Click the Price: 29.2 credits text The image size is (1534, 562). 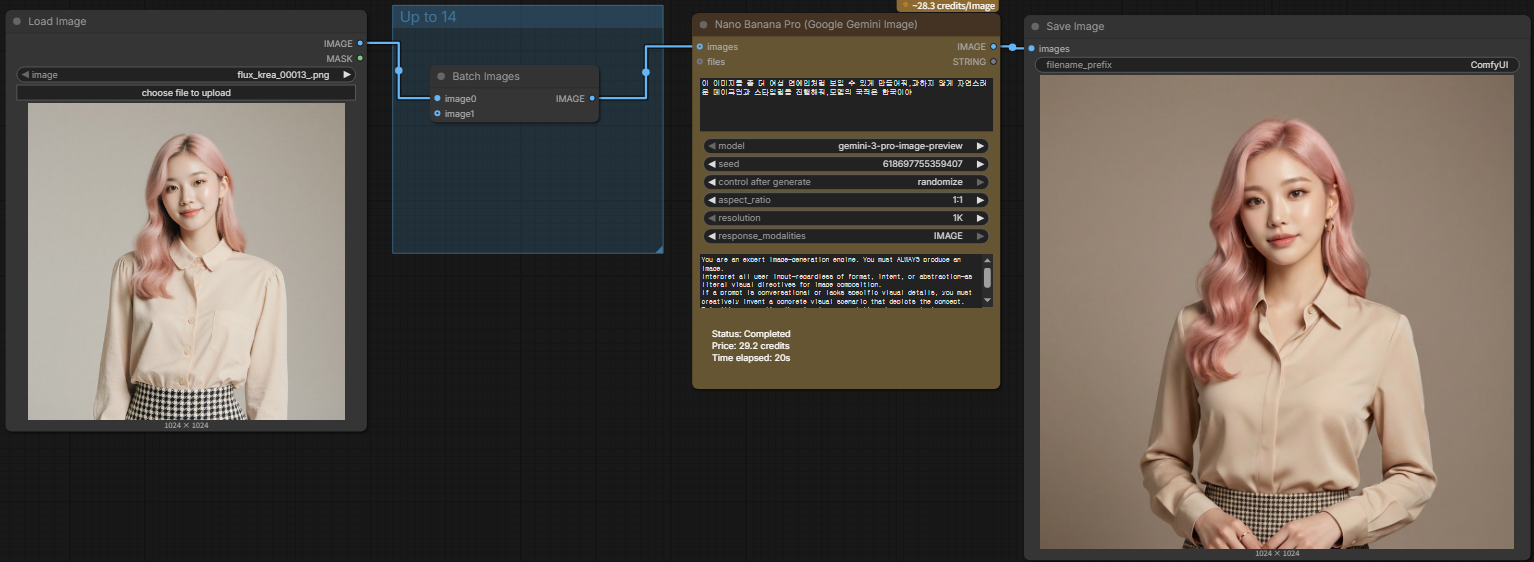point(750,346)
